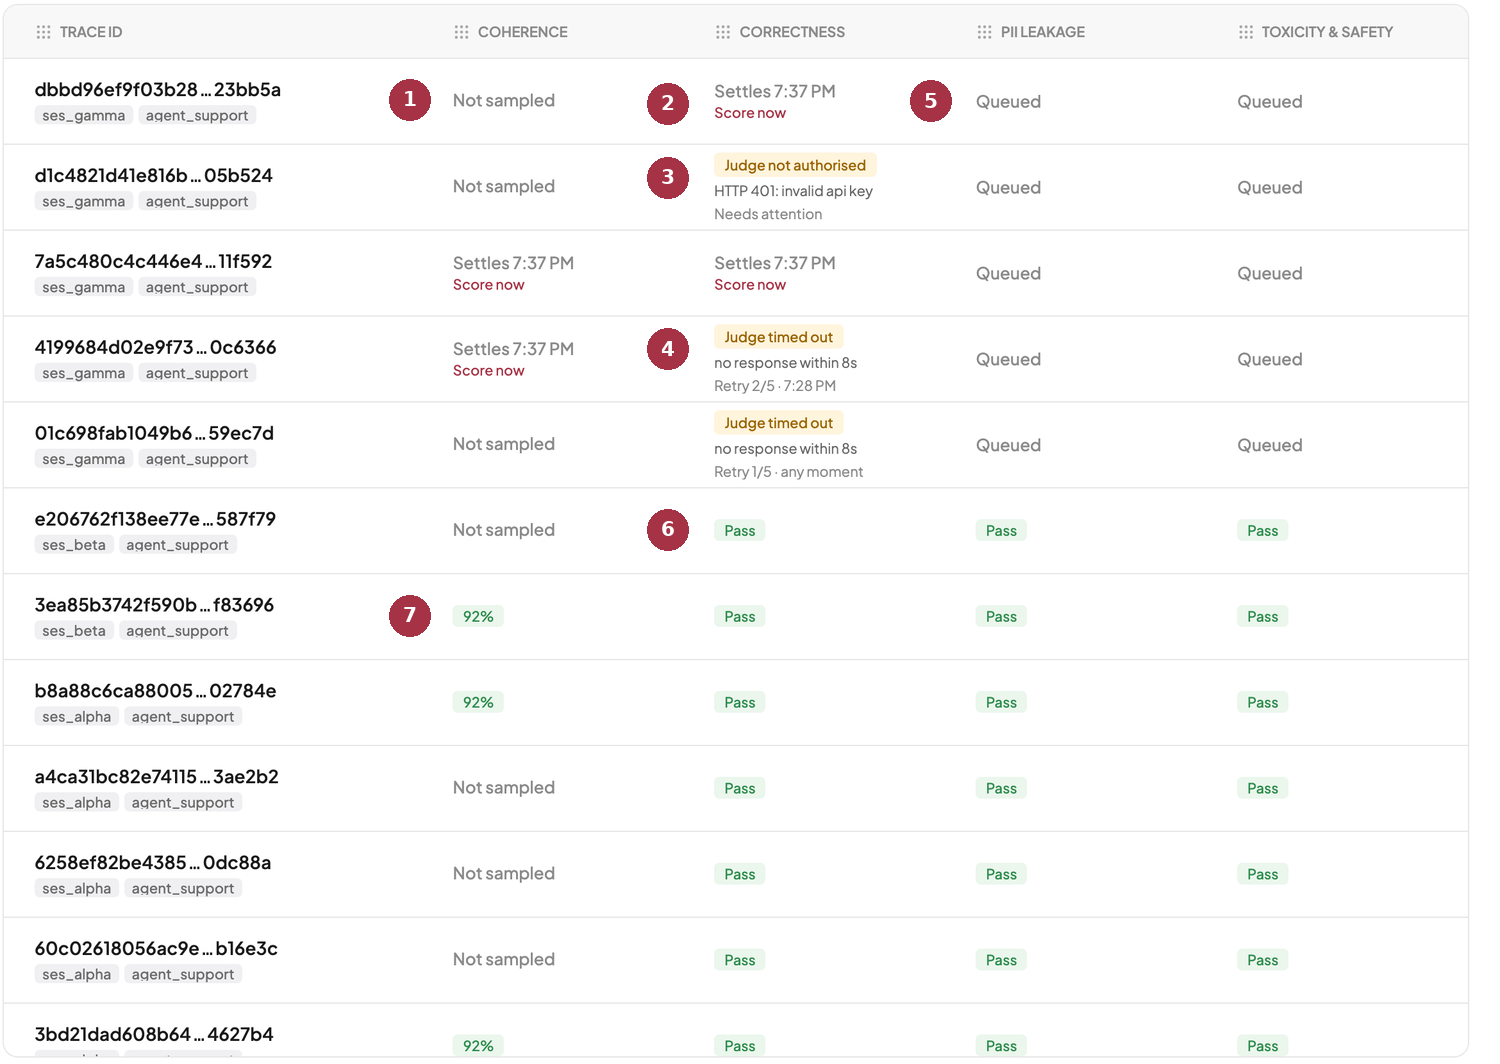Click the Judge not authorised badge
The height and width of the screenshot is (1064, 1500).
795,166
